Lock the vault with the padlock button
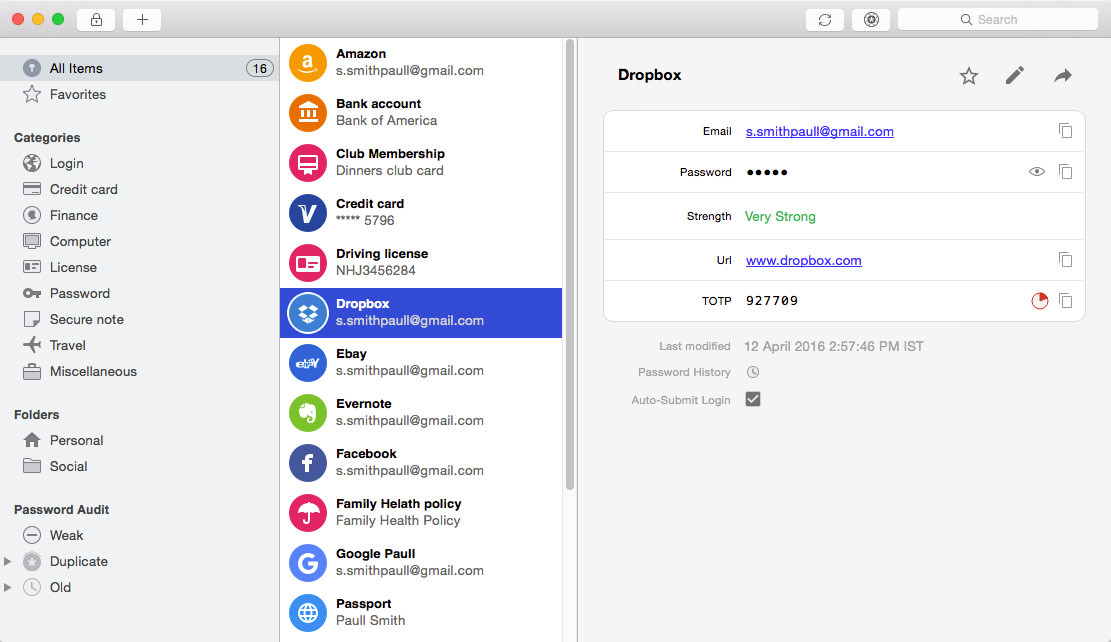The width and height of the screenshot is (1111, 642). pos(96,20)
